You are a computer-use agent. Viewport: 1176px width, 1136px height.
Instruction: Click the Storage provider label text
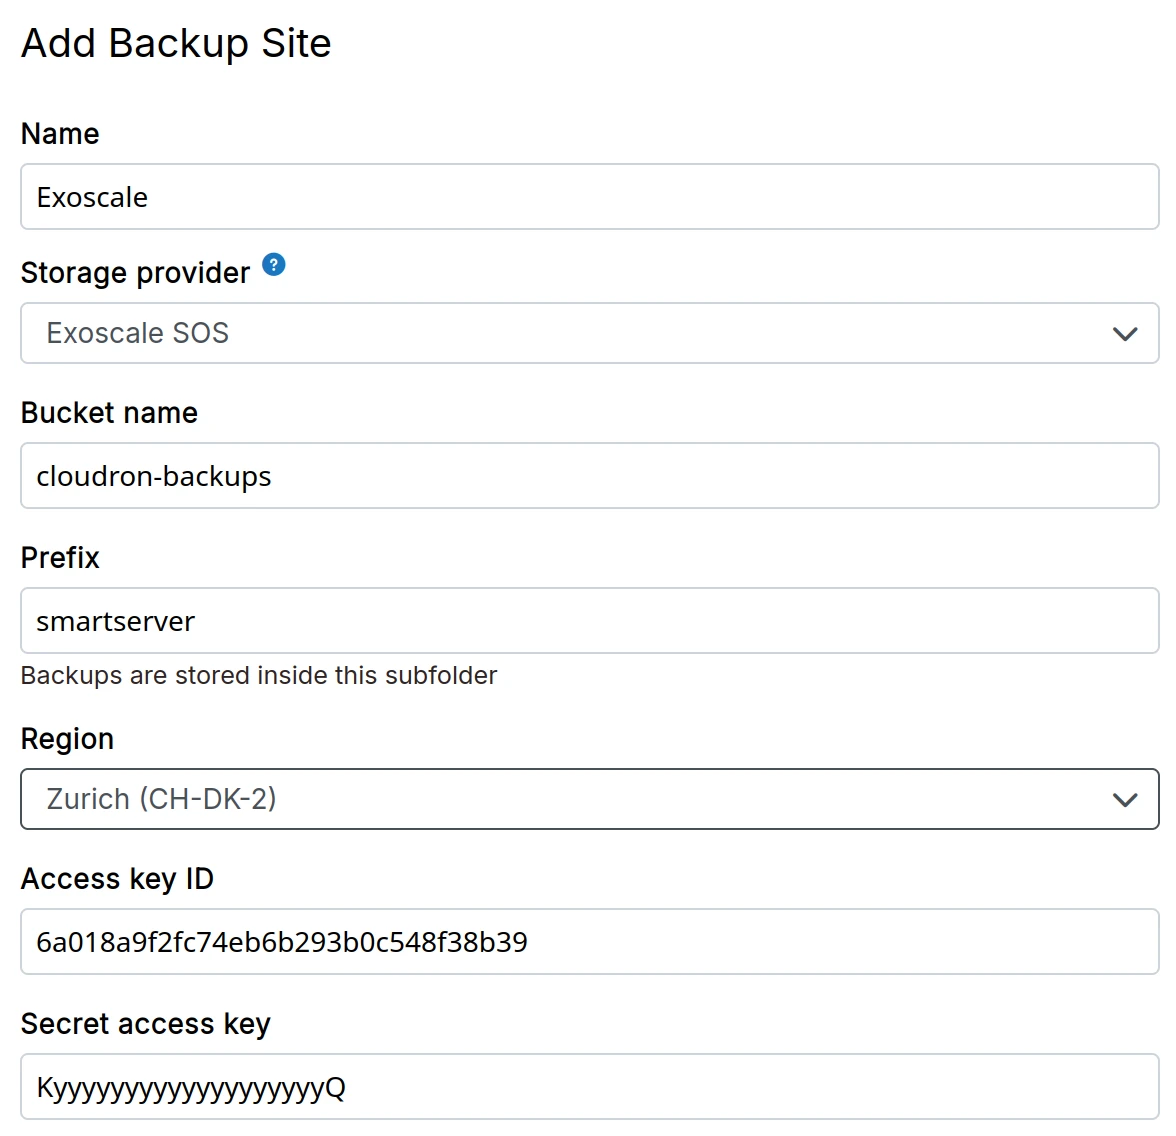135,273
